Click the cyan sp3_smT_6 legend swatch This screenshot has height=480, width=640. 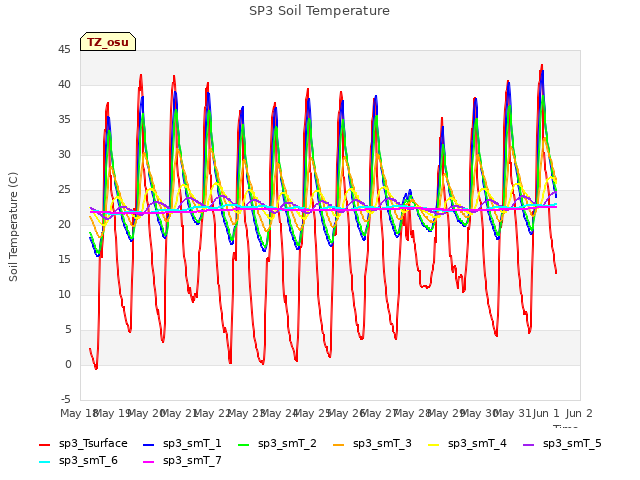click(44, 462)
